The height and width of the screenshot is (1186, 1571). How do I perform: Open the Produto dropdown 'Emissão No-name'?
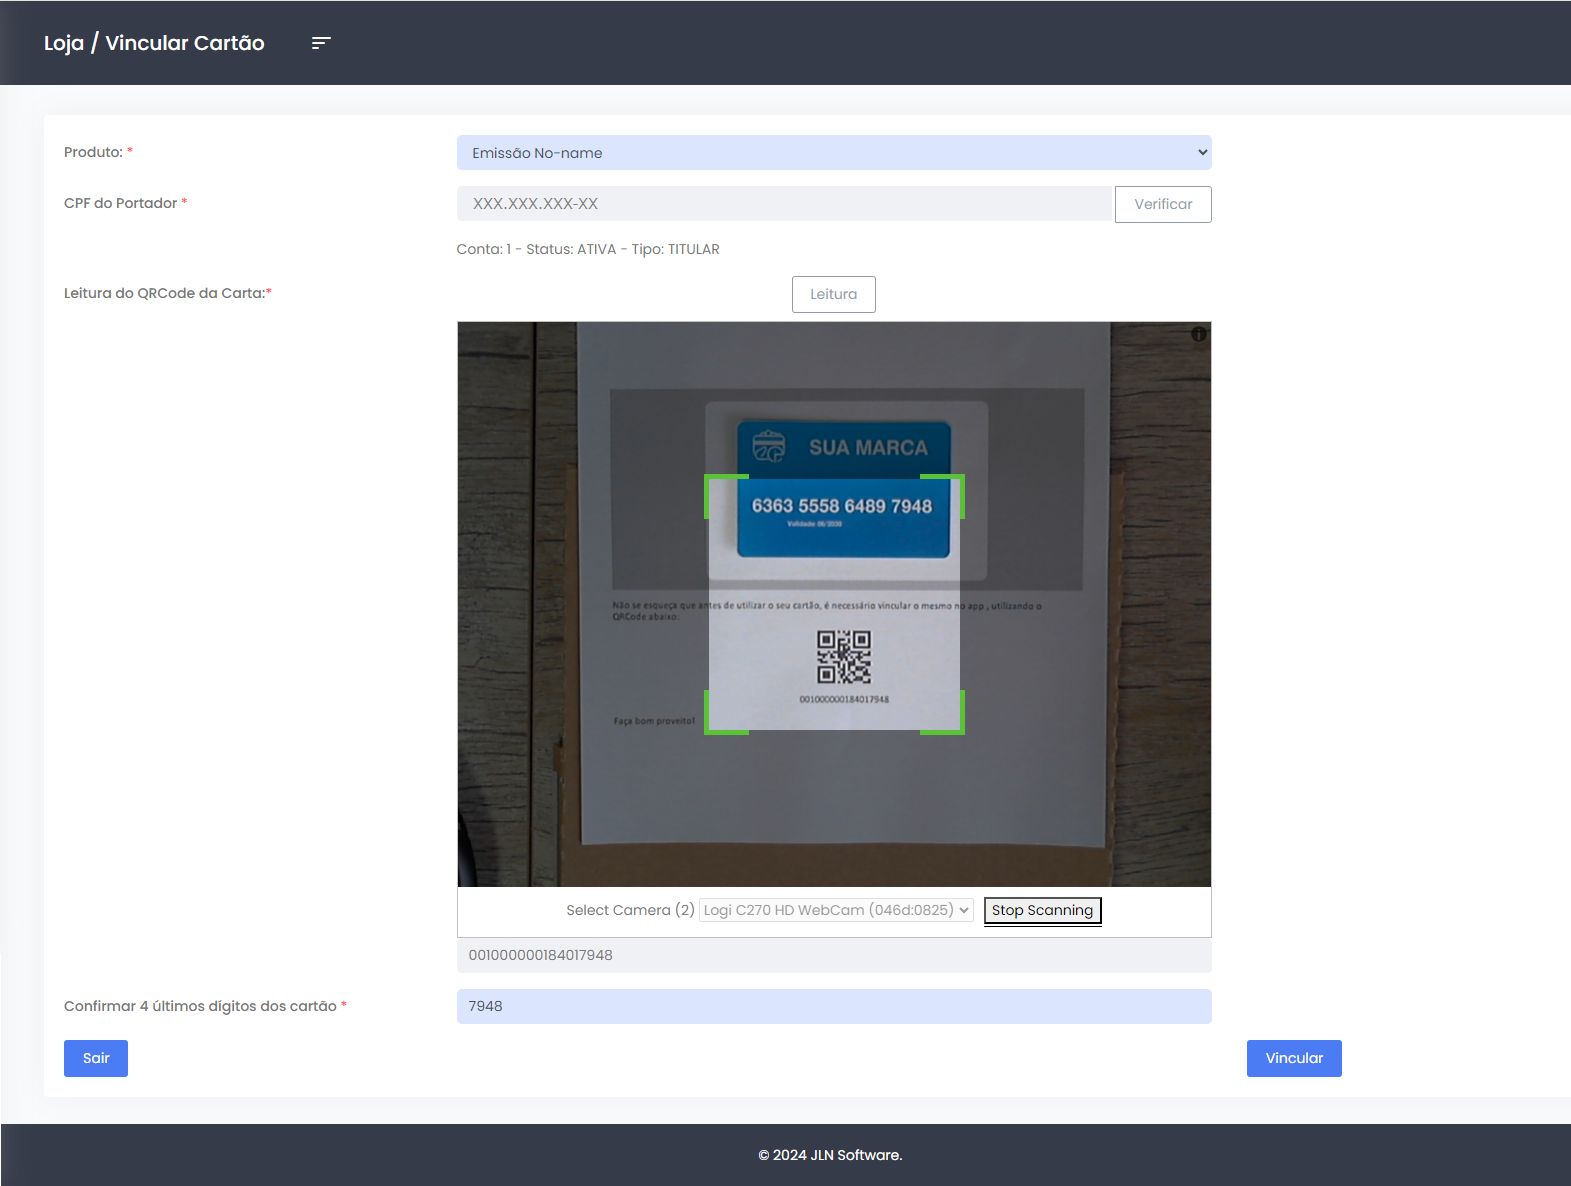click(833, 153)
